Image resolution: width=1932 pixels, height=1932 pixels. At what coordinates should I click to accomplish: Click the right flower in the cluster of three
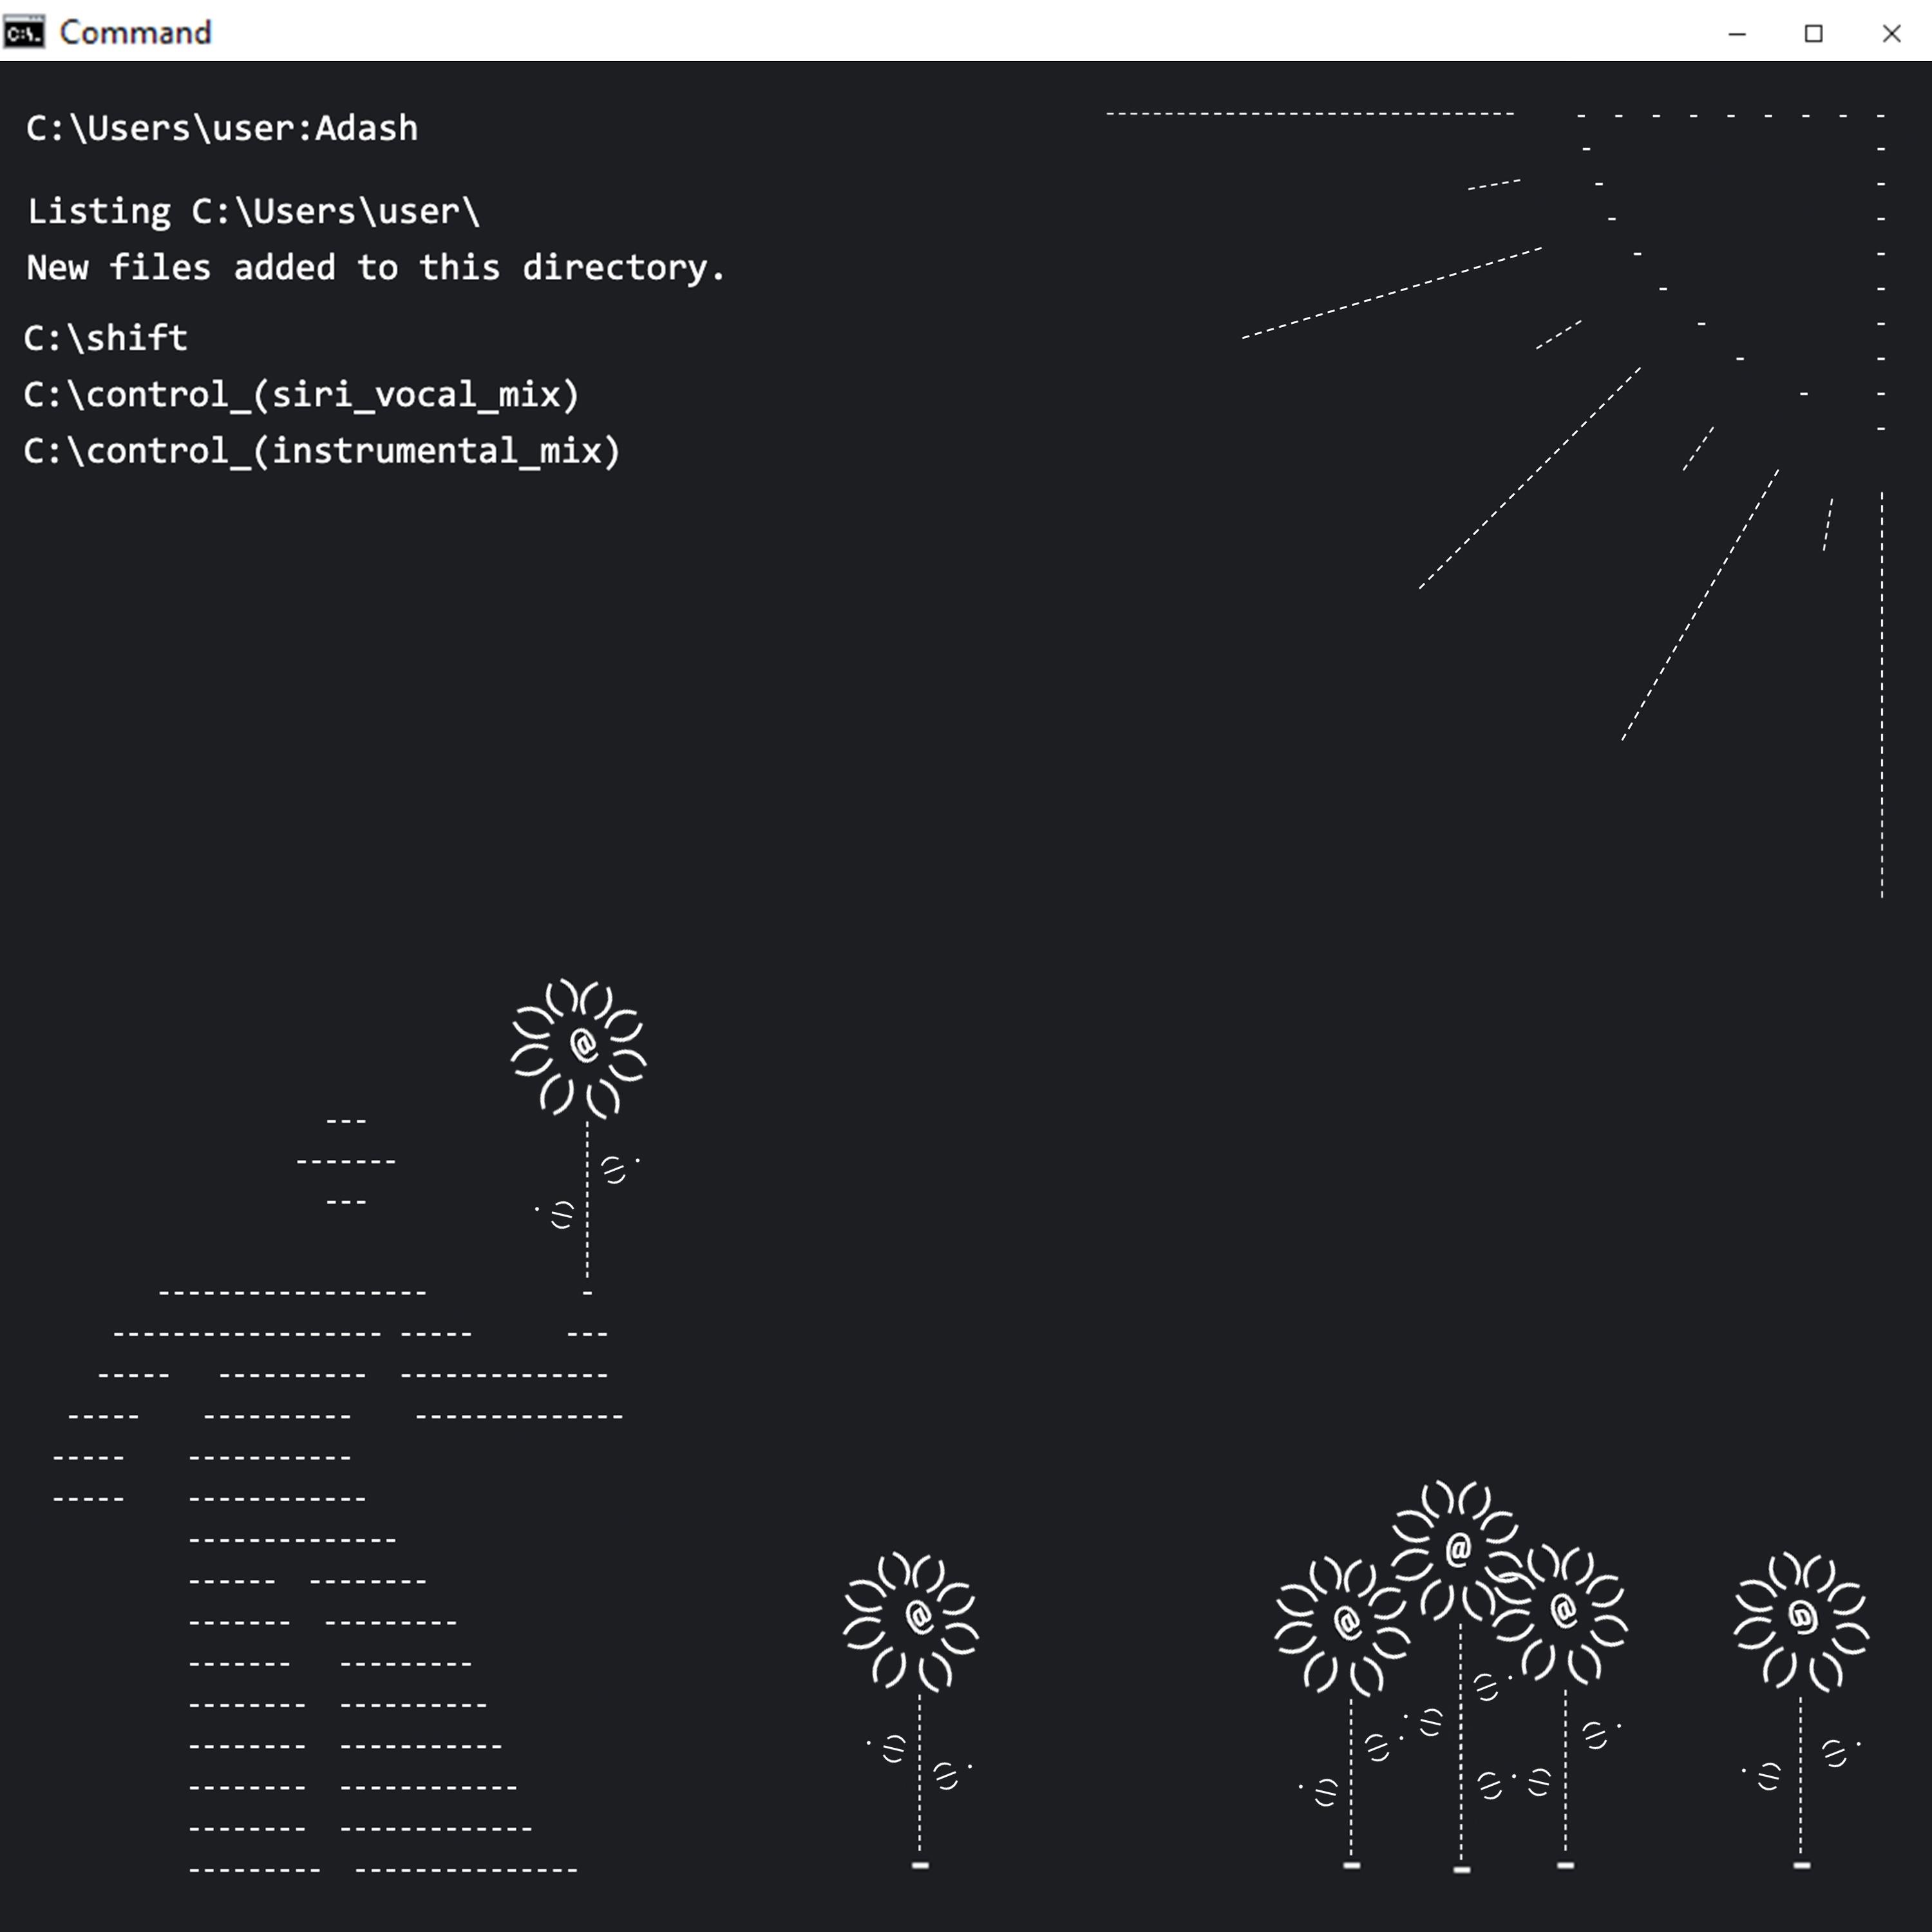1563,1610
